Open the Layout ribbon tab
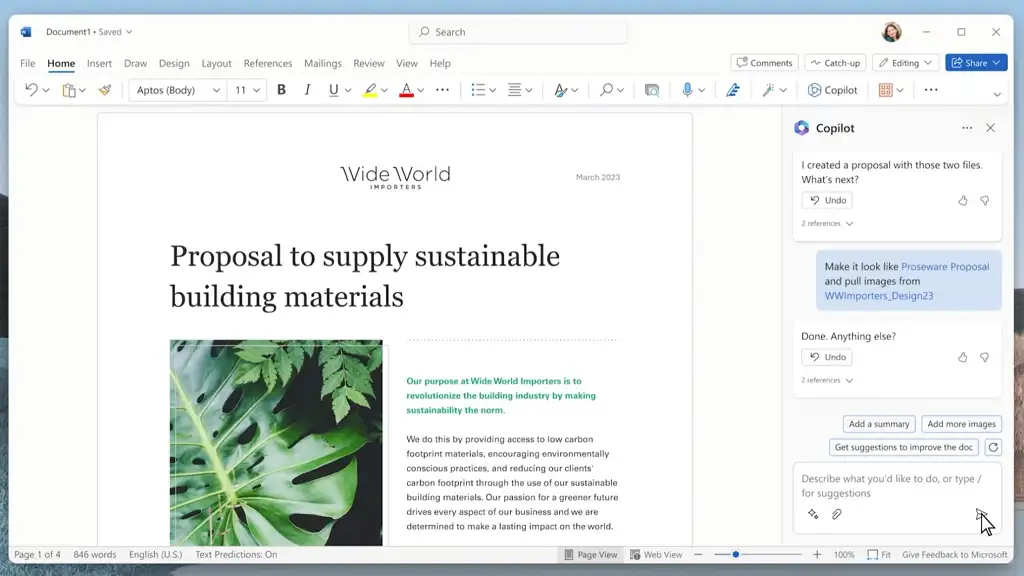 tap(216, 63)
